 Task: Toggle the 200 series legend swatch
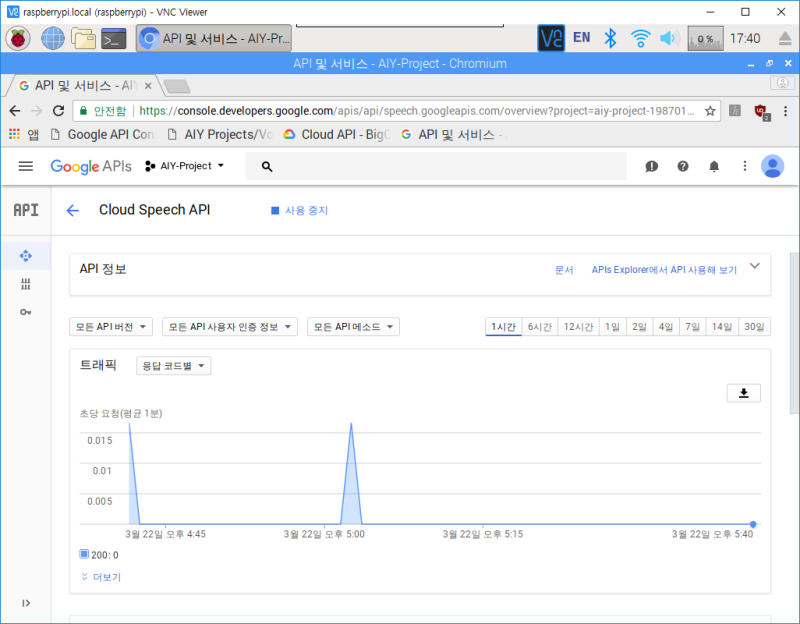pos(84,554)
